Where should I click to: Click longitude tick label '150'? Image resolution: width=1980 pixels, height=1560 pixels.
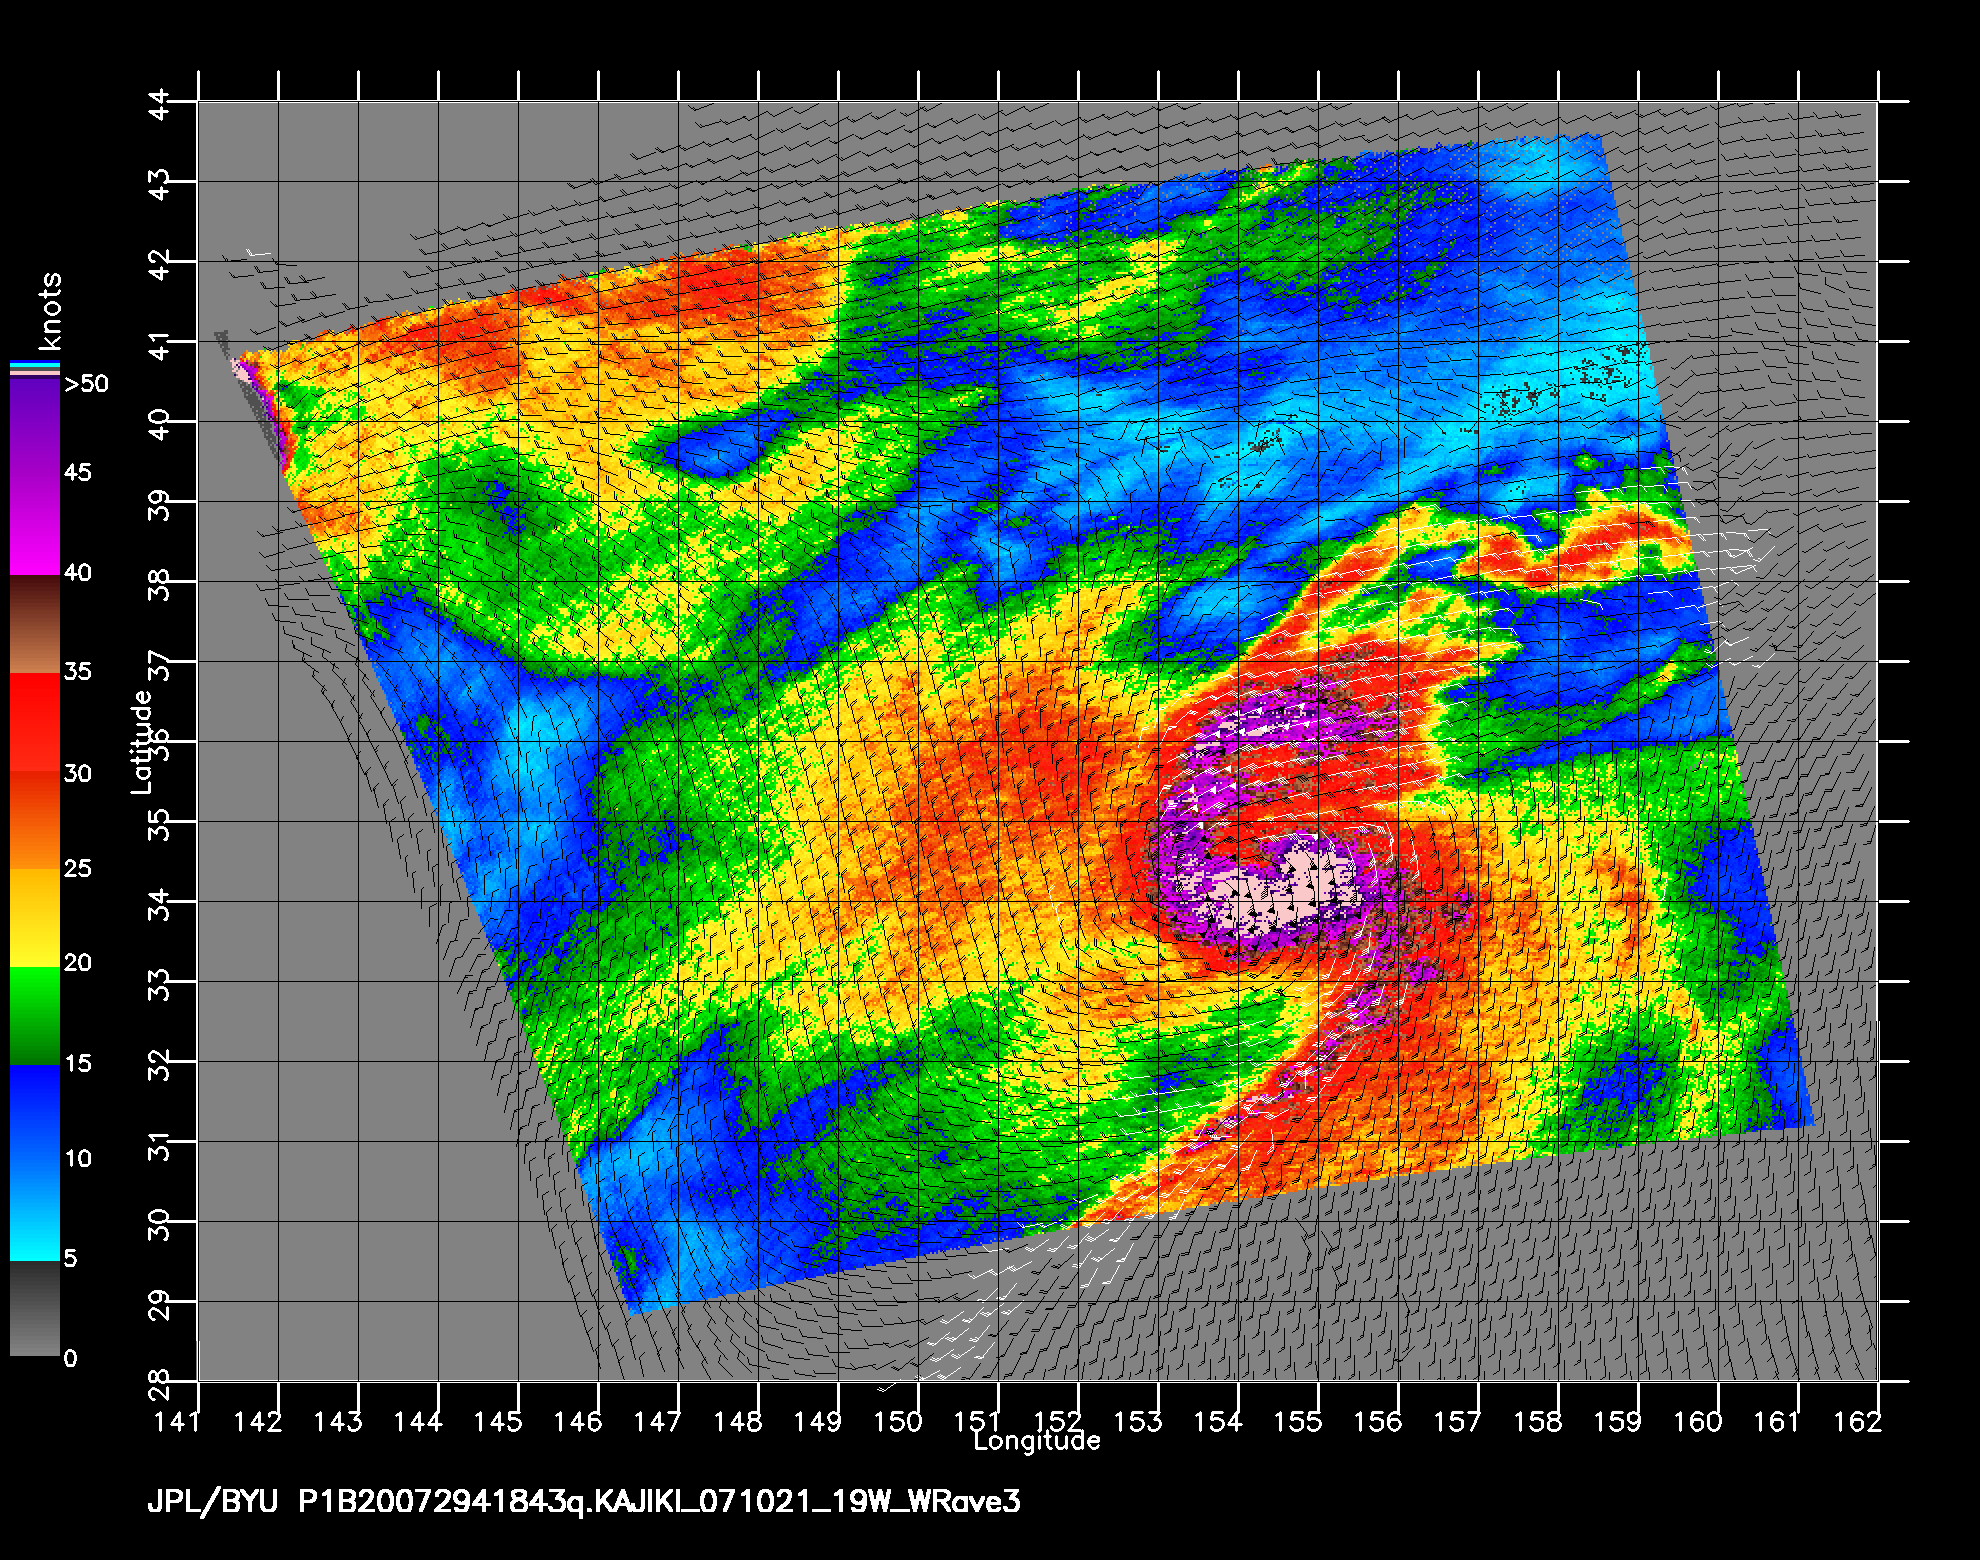click(897, 1421)
